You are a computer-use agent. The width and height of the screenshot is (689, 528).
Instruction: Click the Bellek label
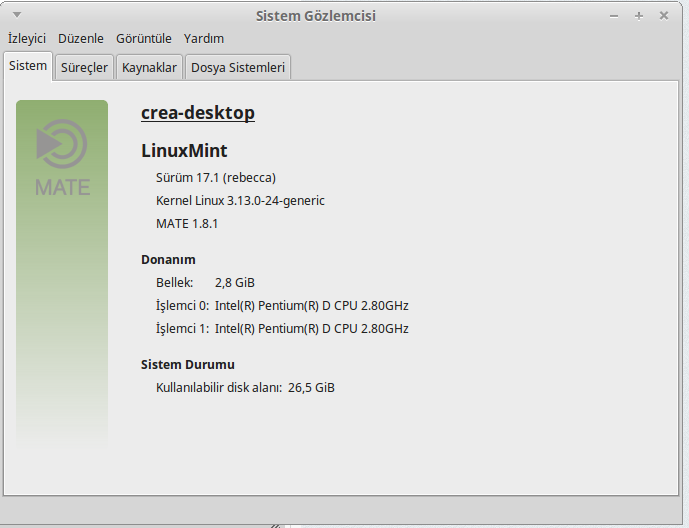coord(174,282)
